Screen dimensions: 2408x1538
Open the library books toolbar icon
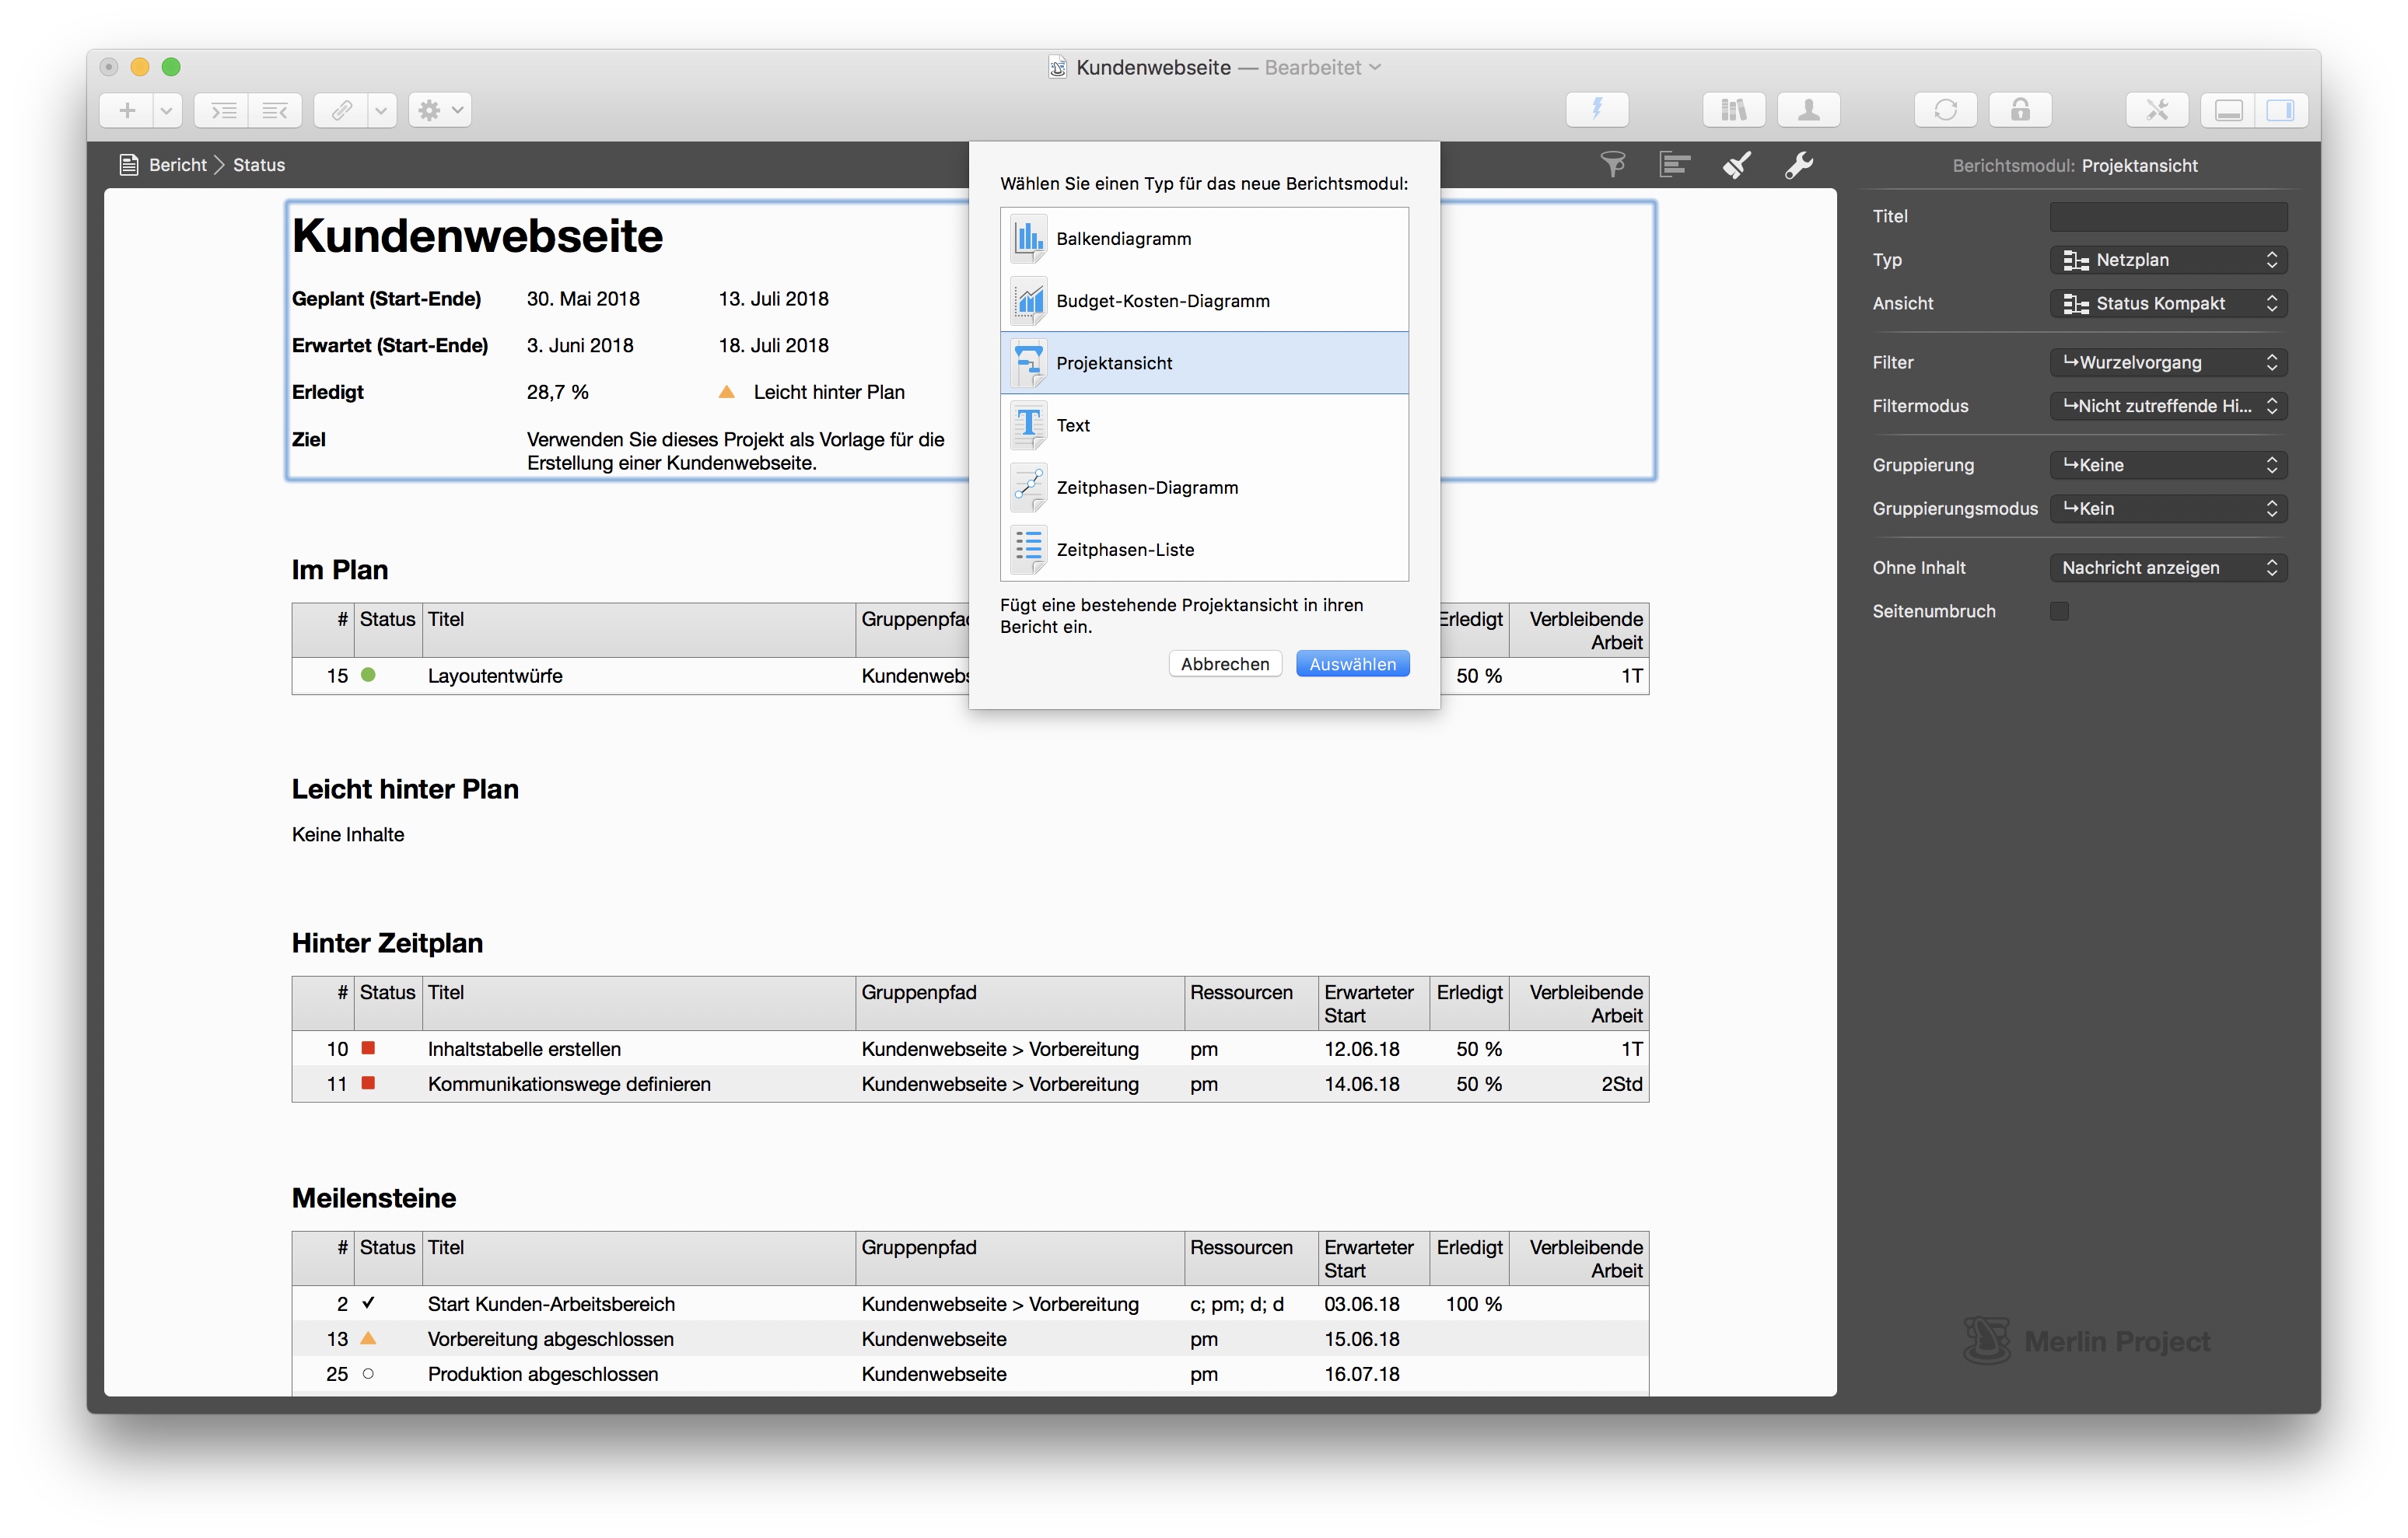[x=1733, y=110]
